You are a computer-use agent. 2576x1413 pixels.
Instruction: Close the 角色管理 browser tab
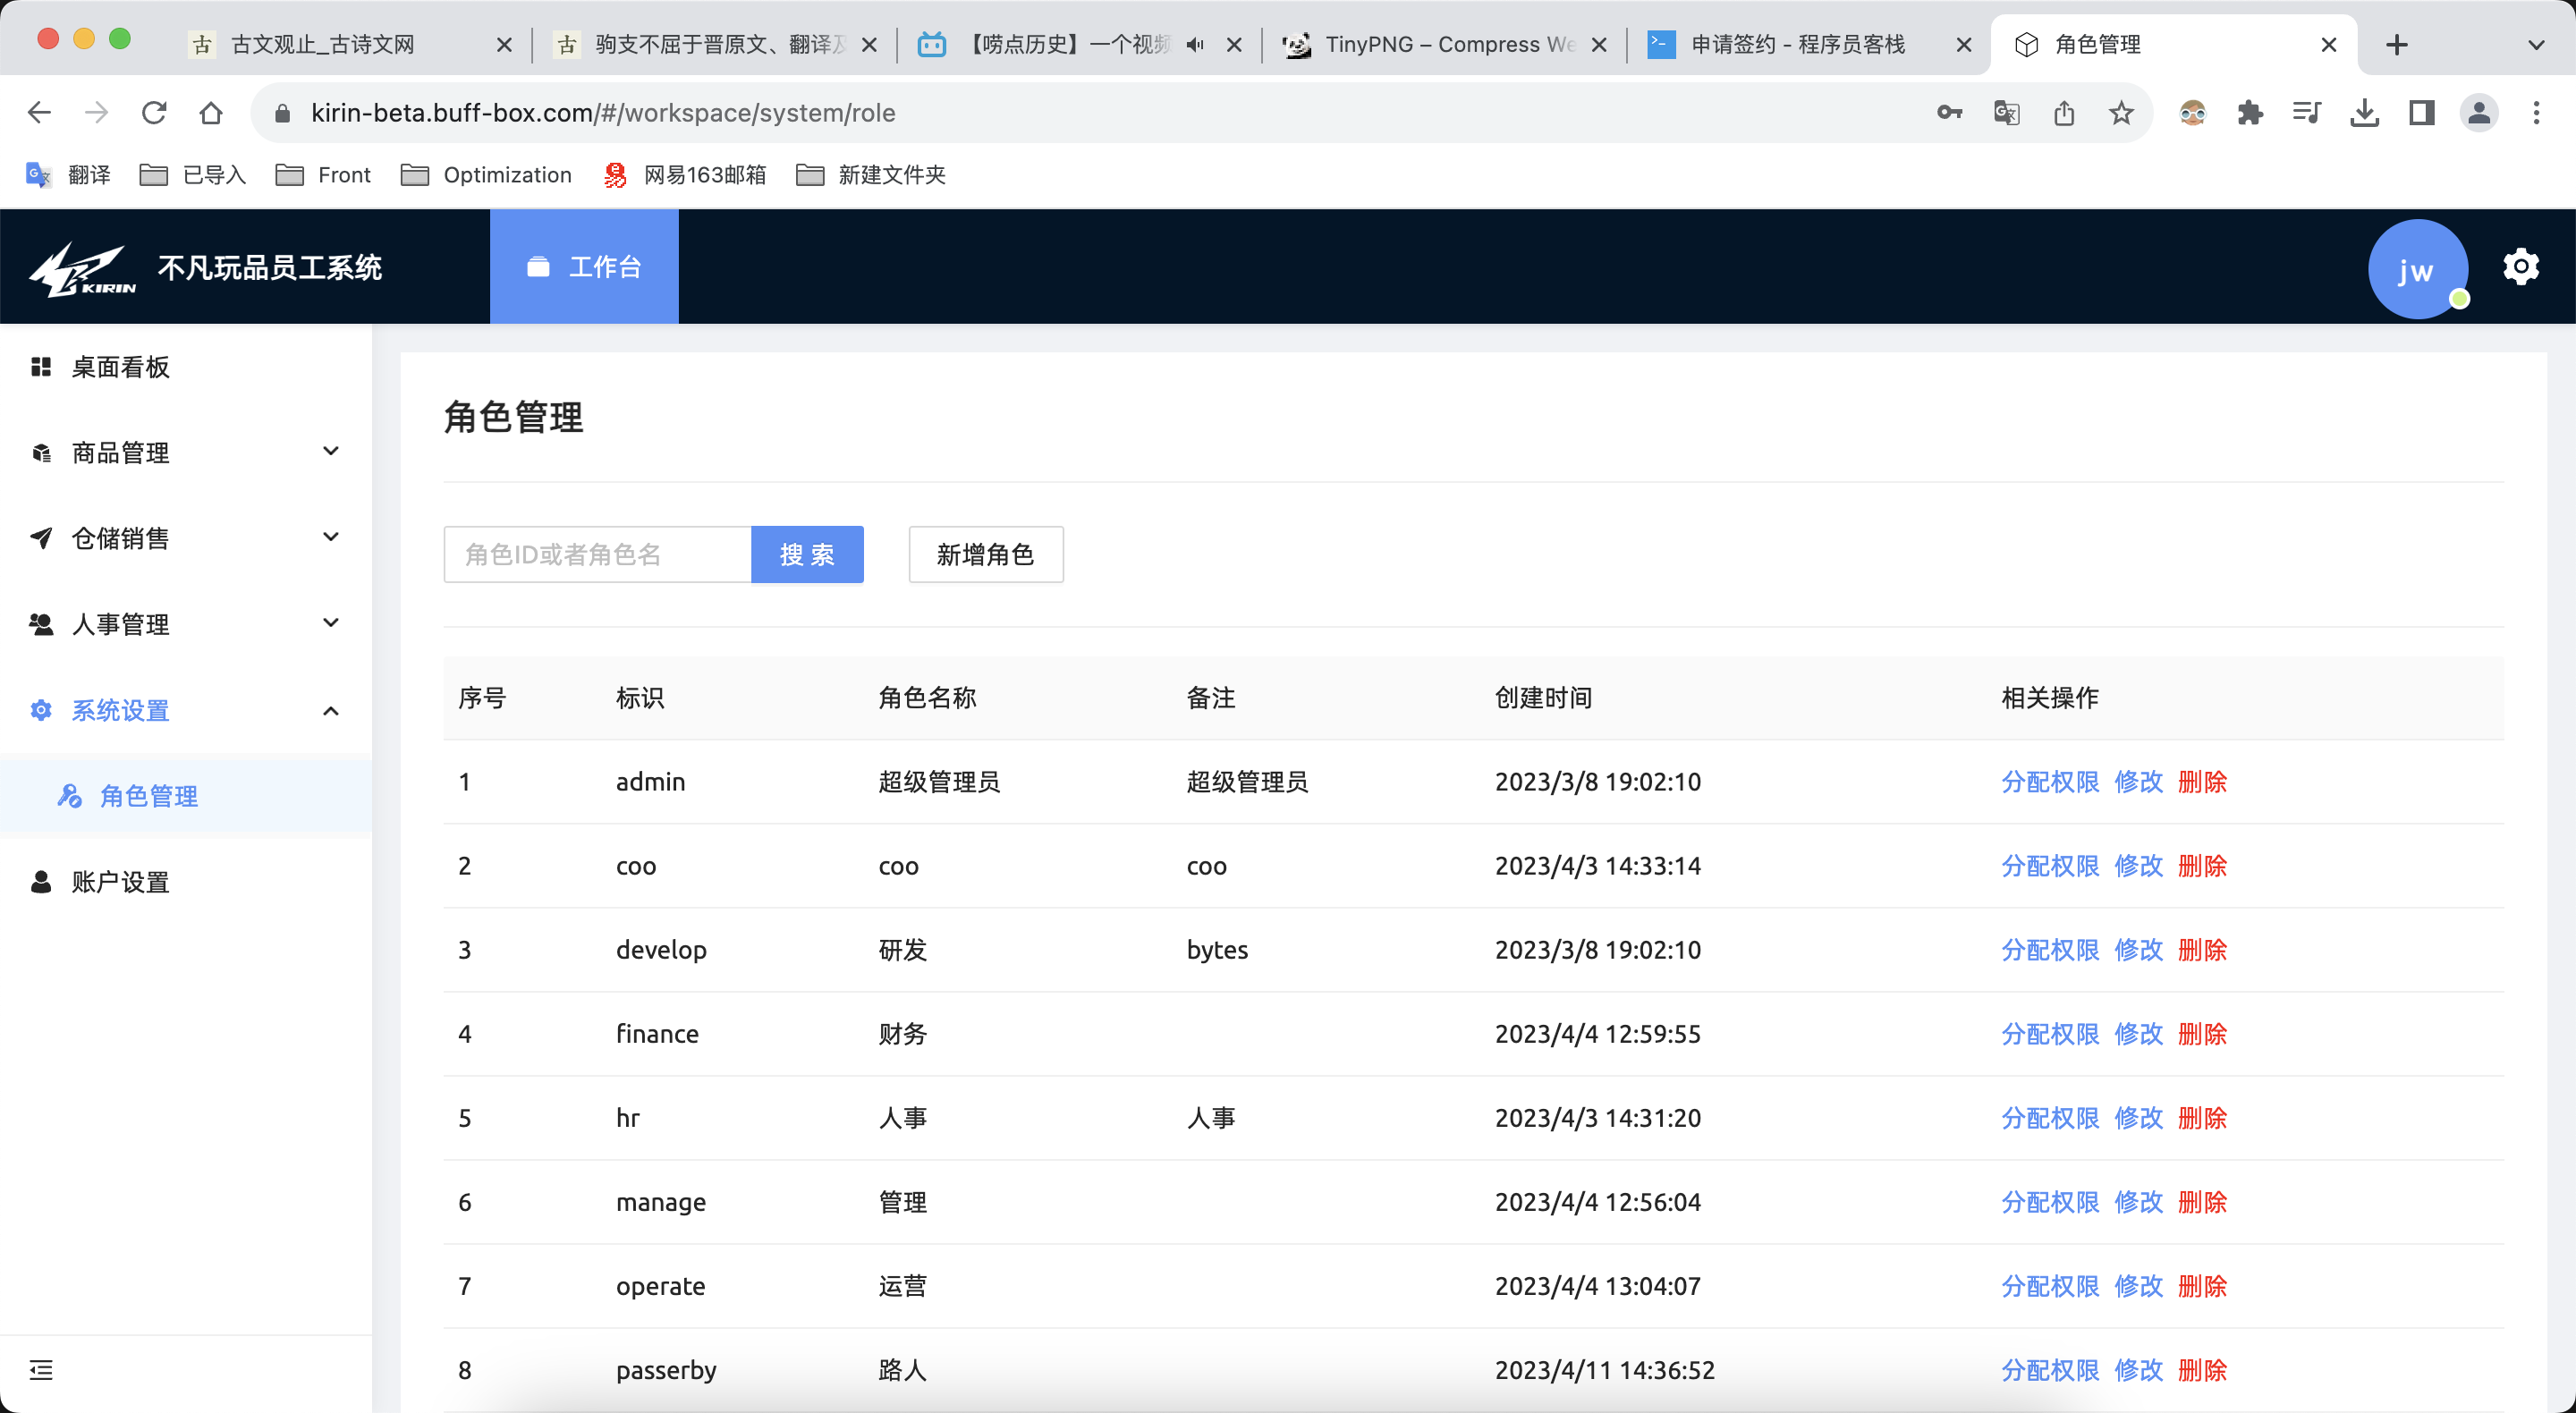click(x=2329, y=45)
